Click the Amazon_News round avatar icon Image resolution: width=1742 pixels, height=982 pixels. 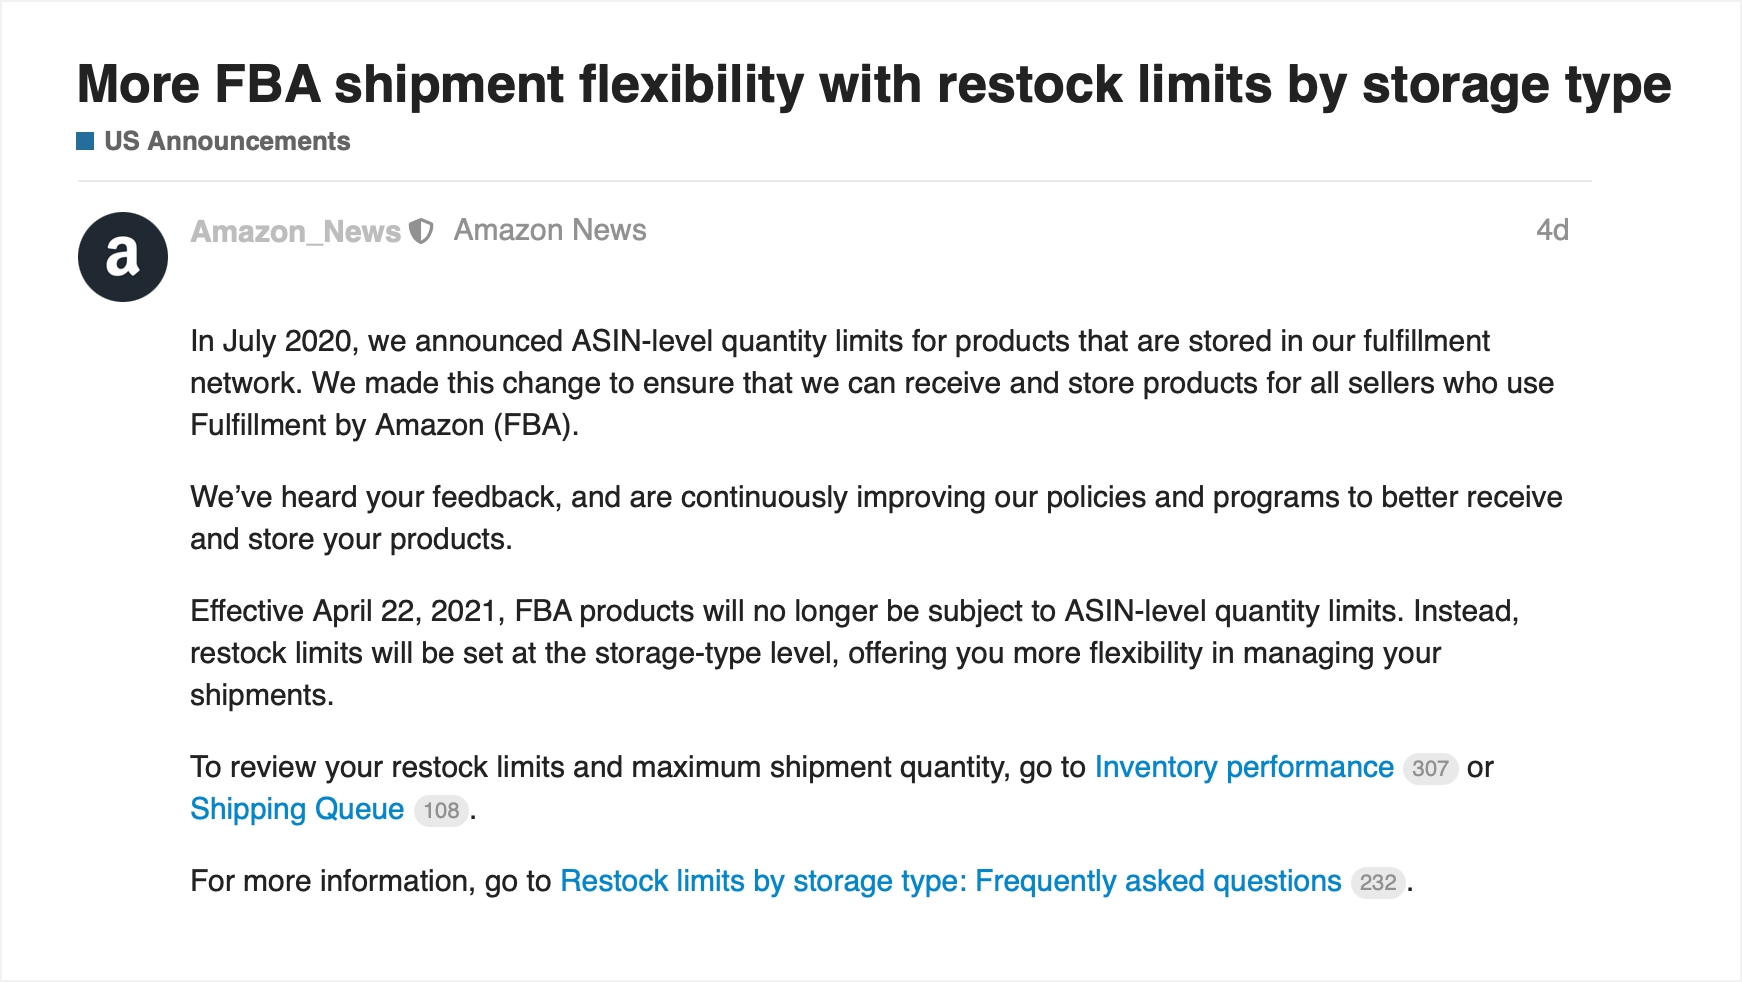(x=123, y=257)
